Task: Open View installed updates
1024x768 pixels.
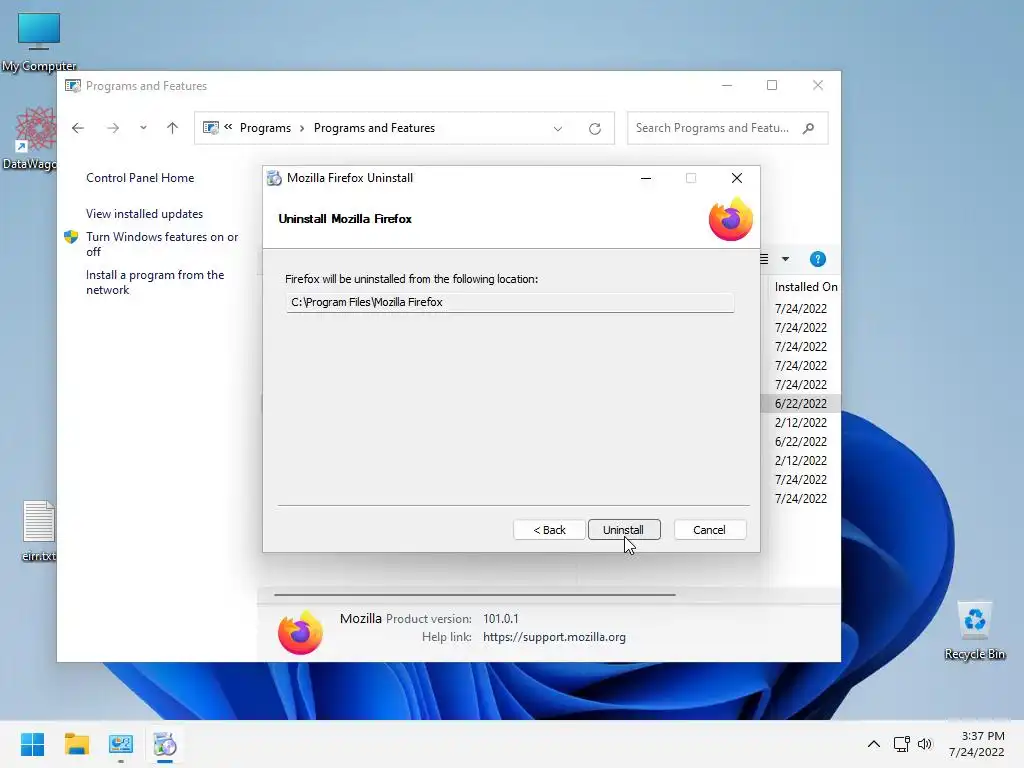Action: click(144, 214)
